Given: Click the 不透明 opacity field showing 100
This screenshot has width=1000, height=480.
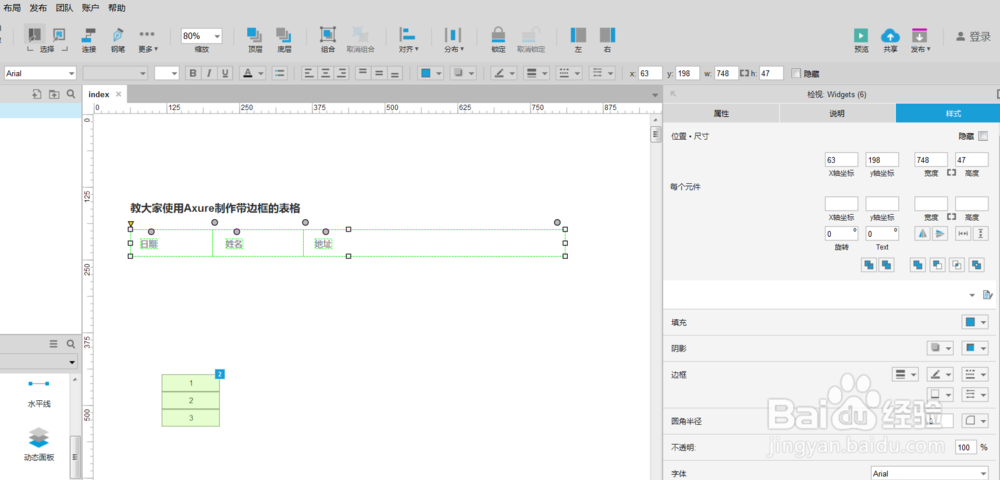Looking at the screenshot, I should (x=966, y=447).
